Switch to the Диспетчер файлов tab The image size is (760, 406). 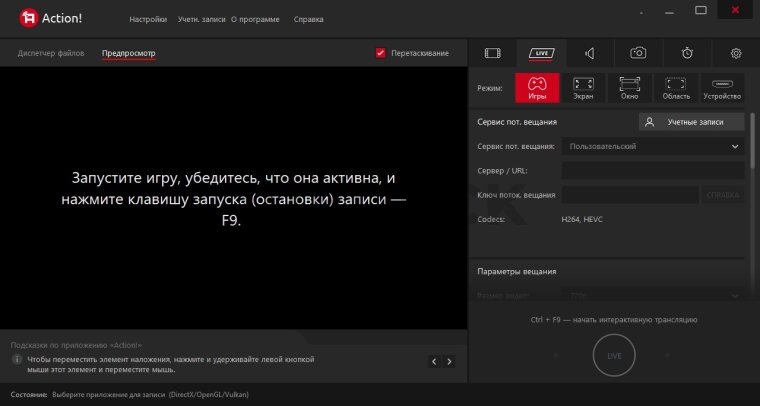[x=51, y=53]
